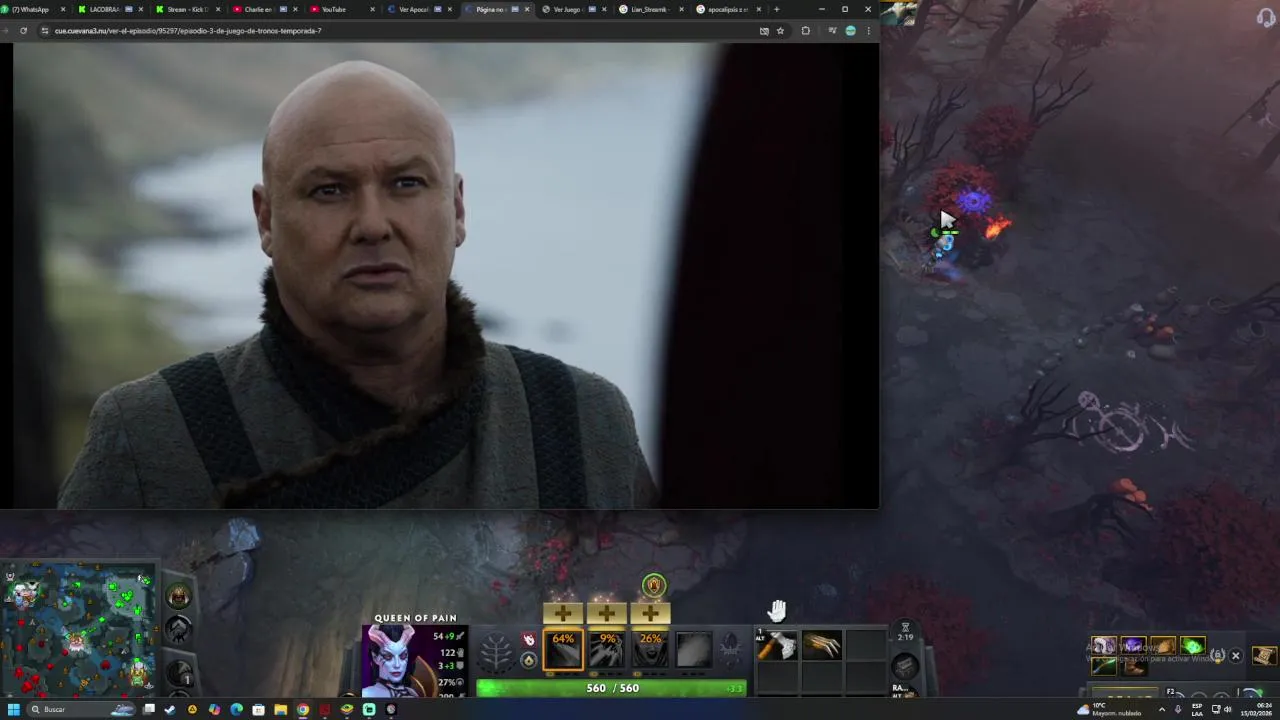Open the ESP LAA language indicator
Screen dimensions: 1280x720
[x=1197, y=709]
